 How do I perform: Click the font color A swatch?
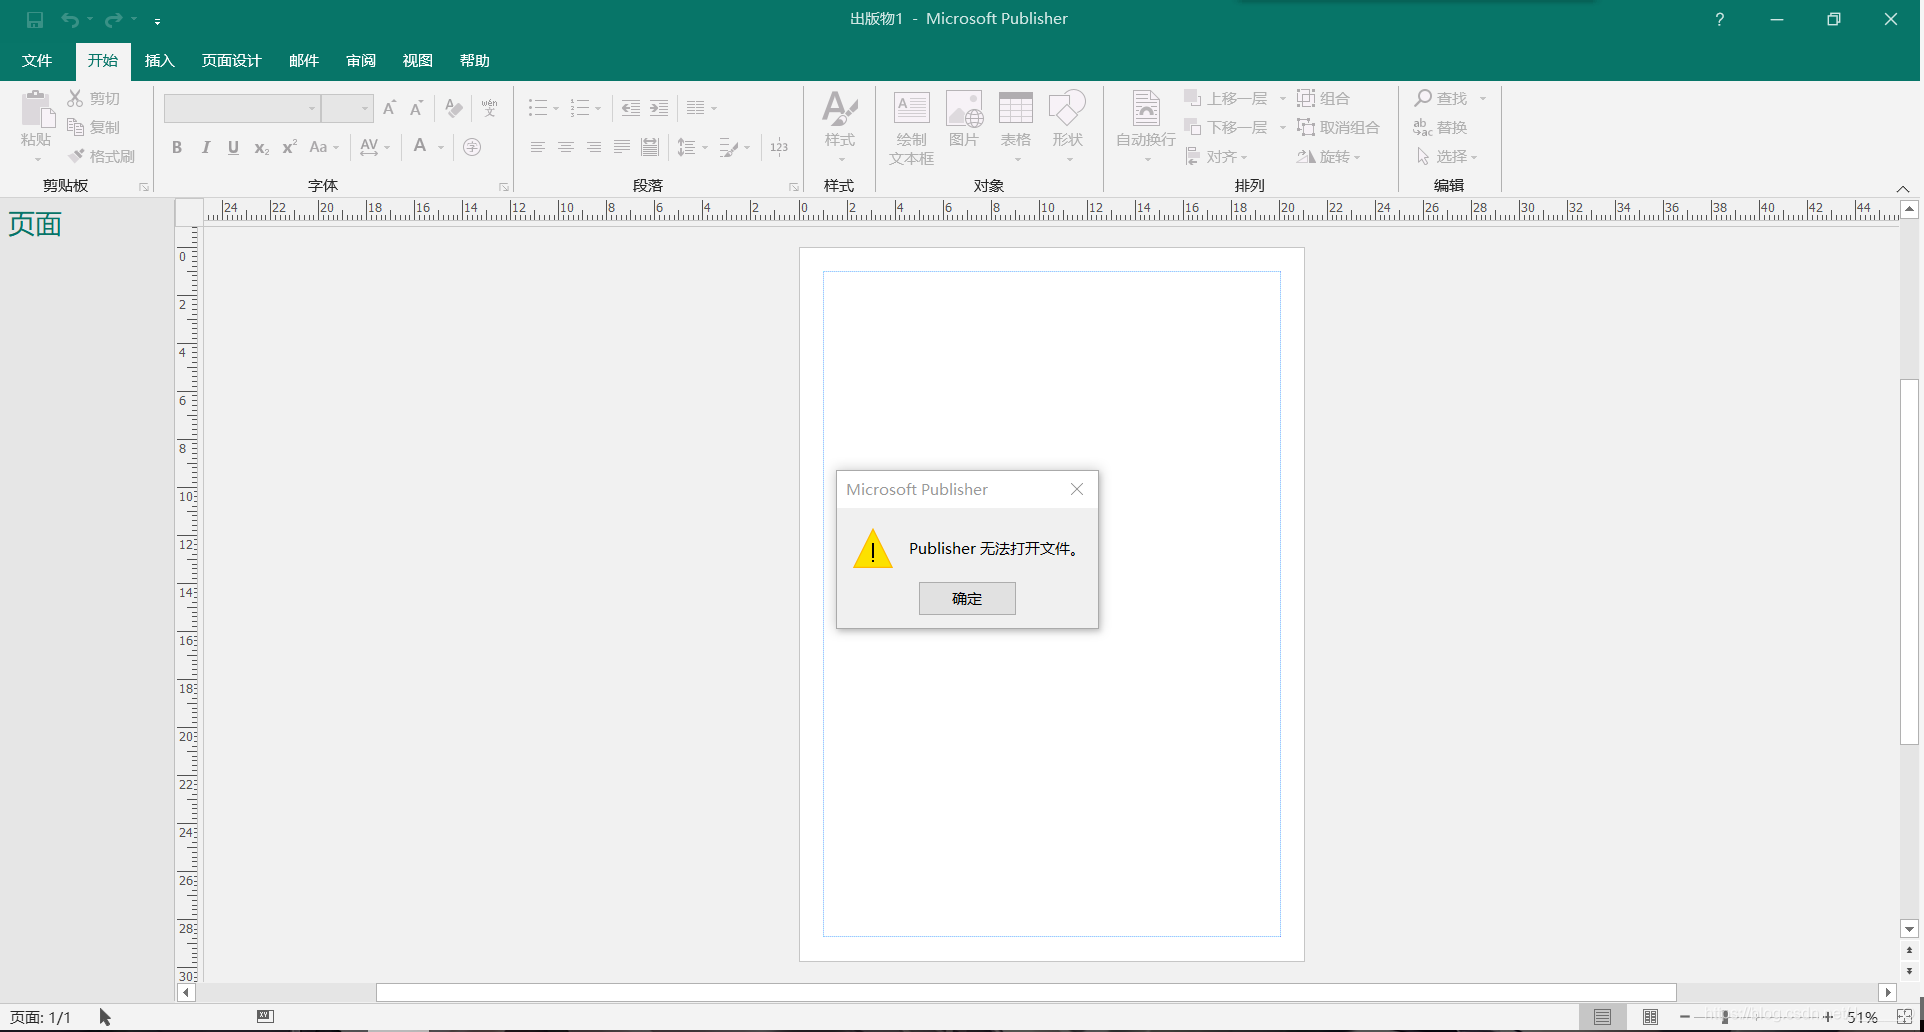[x=420, y=147]
